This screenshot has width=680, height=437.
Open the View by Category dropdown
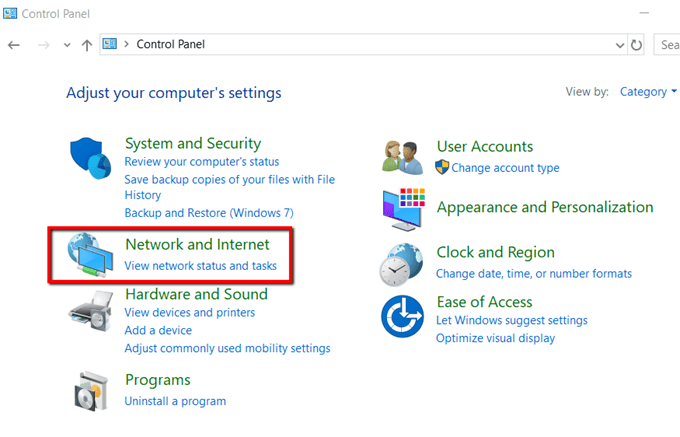(x=648, y=92)
